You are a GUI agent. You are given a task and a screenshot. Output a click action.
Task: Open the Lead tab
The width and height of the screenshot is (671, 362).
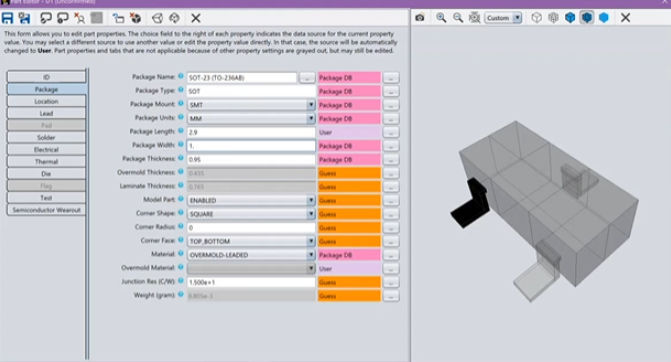[46, 113]
